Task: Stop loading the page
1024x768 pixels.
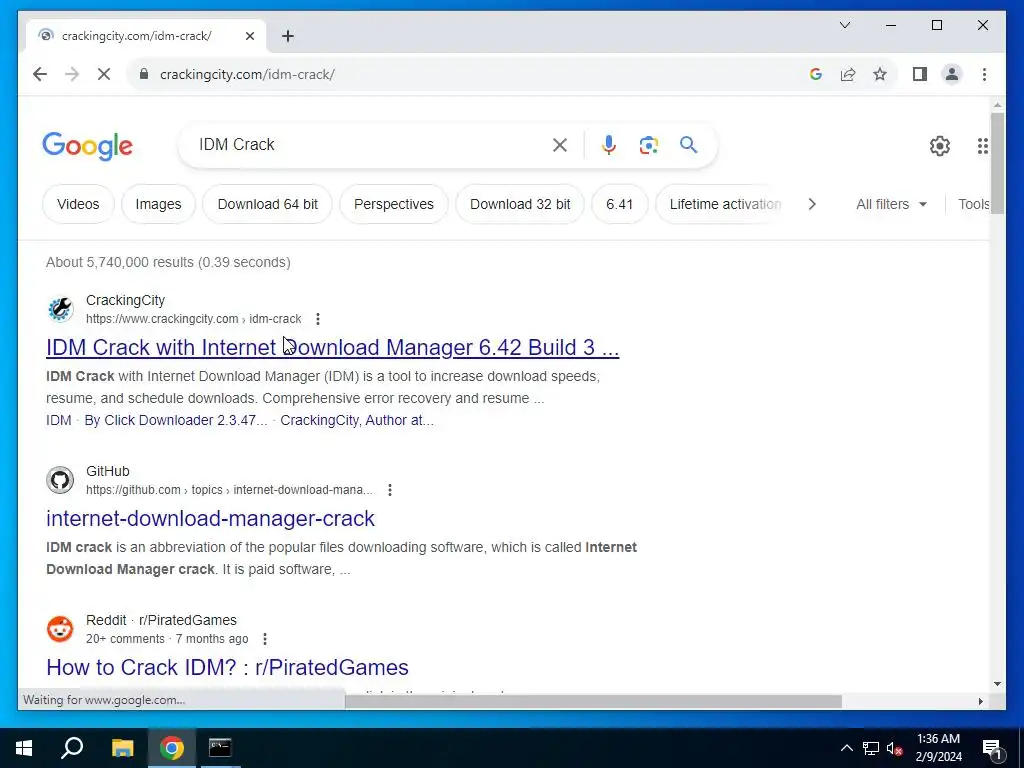Action: point(104,74)
